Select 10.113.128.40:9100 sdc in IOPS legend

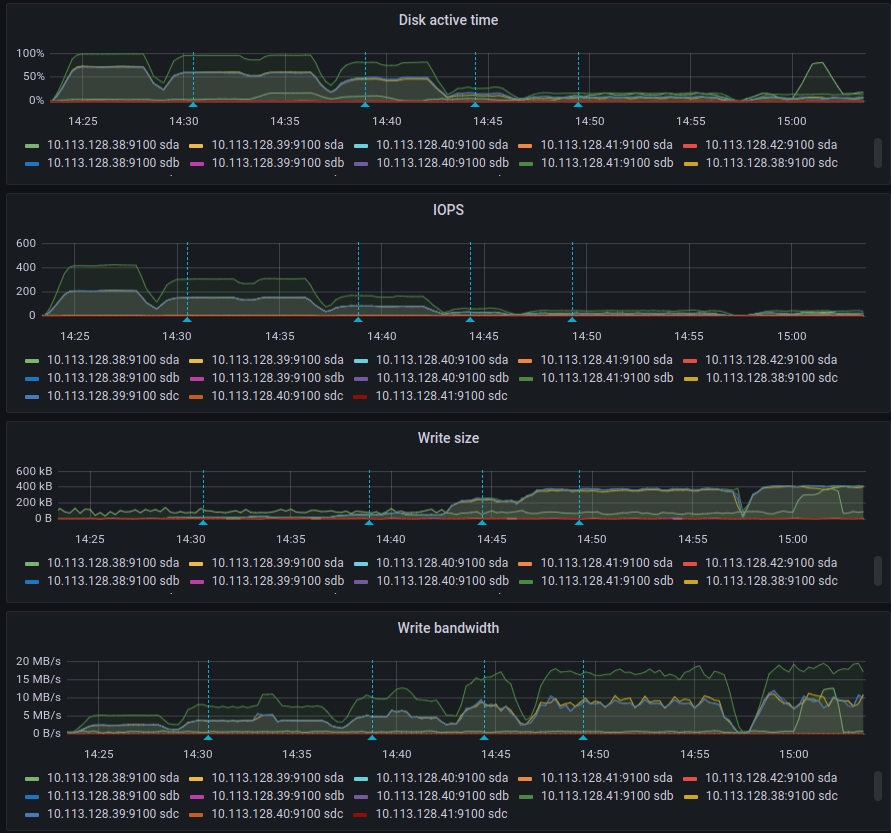[277, 395]
